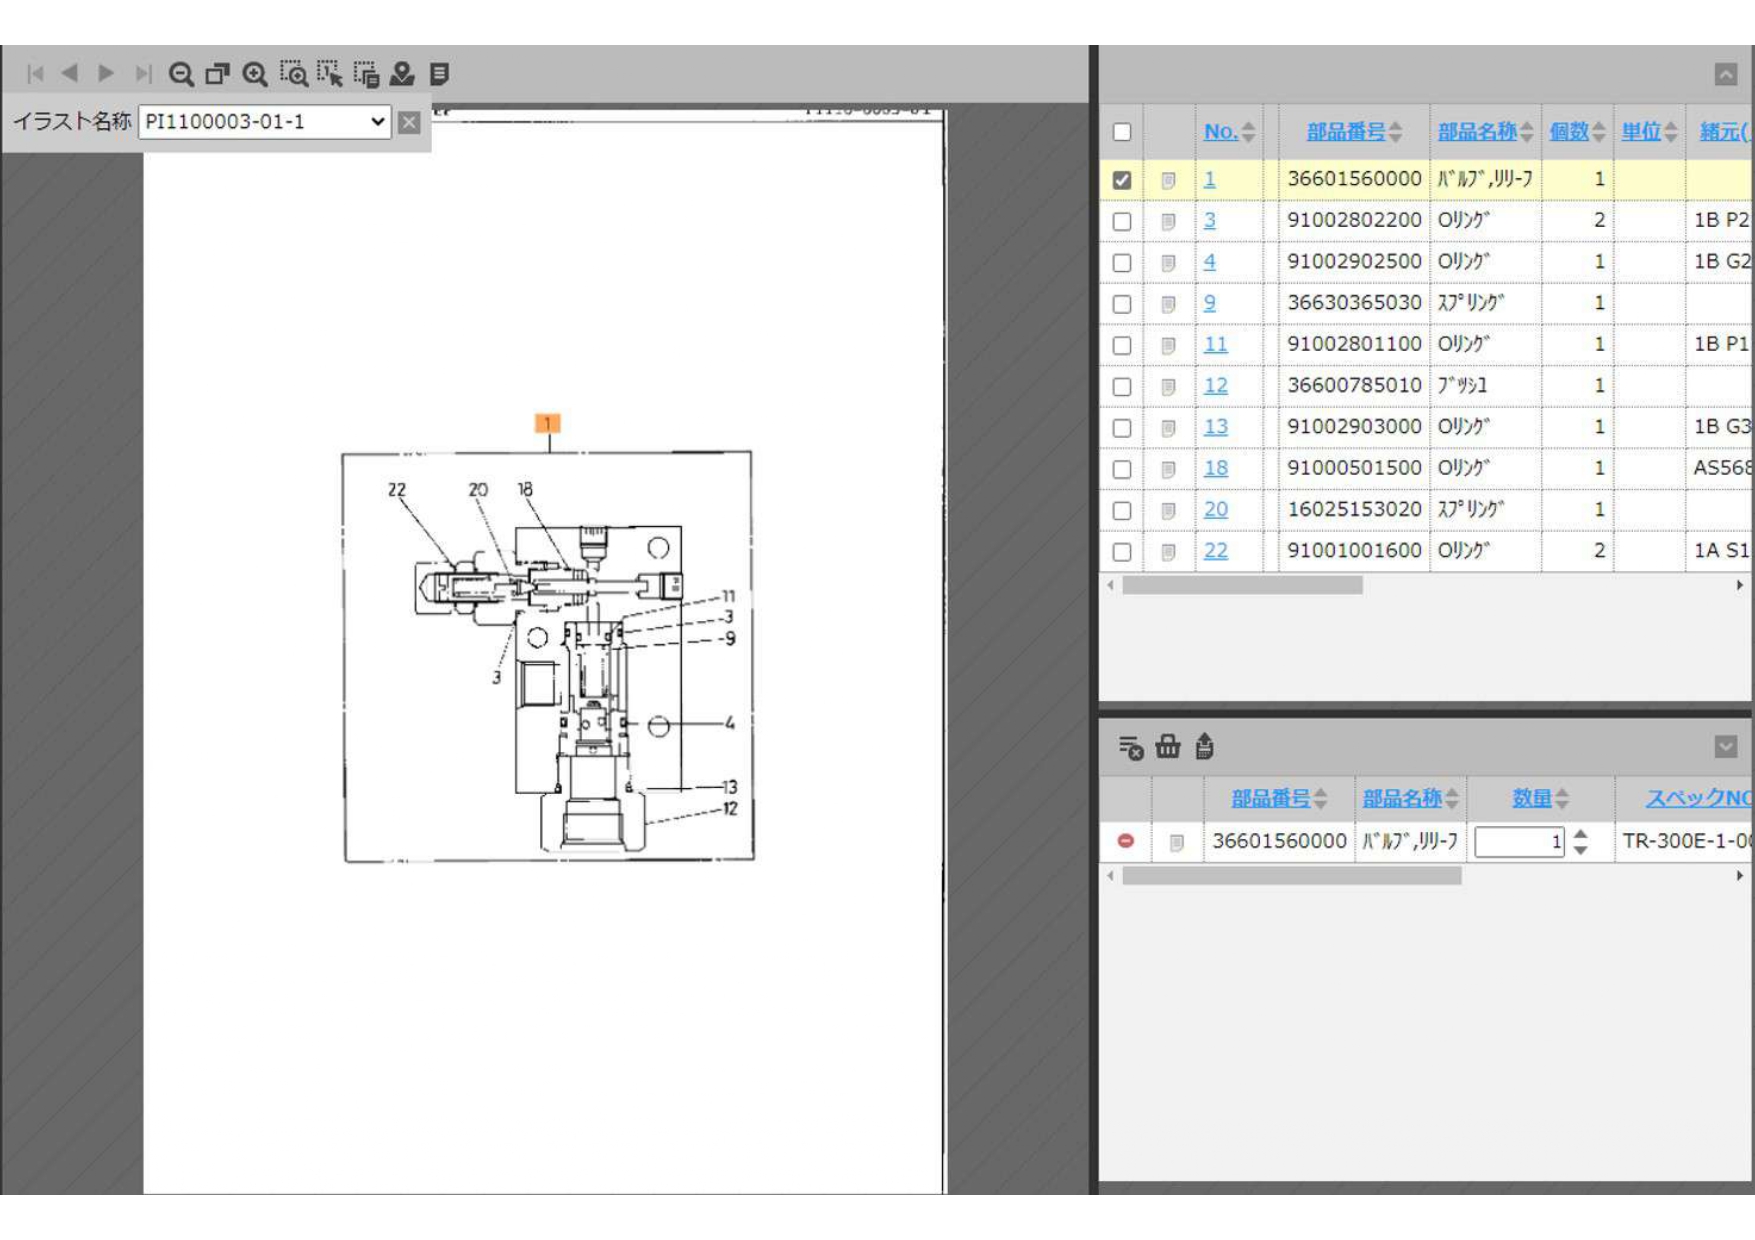Viewport: 1755px width, 1240px height.
Task: Open part link No. 12
Action: 1215,386
